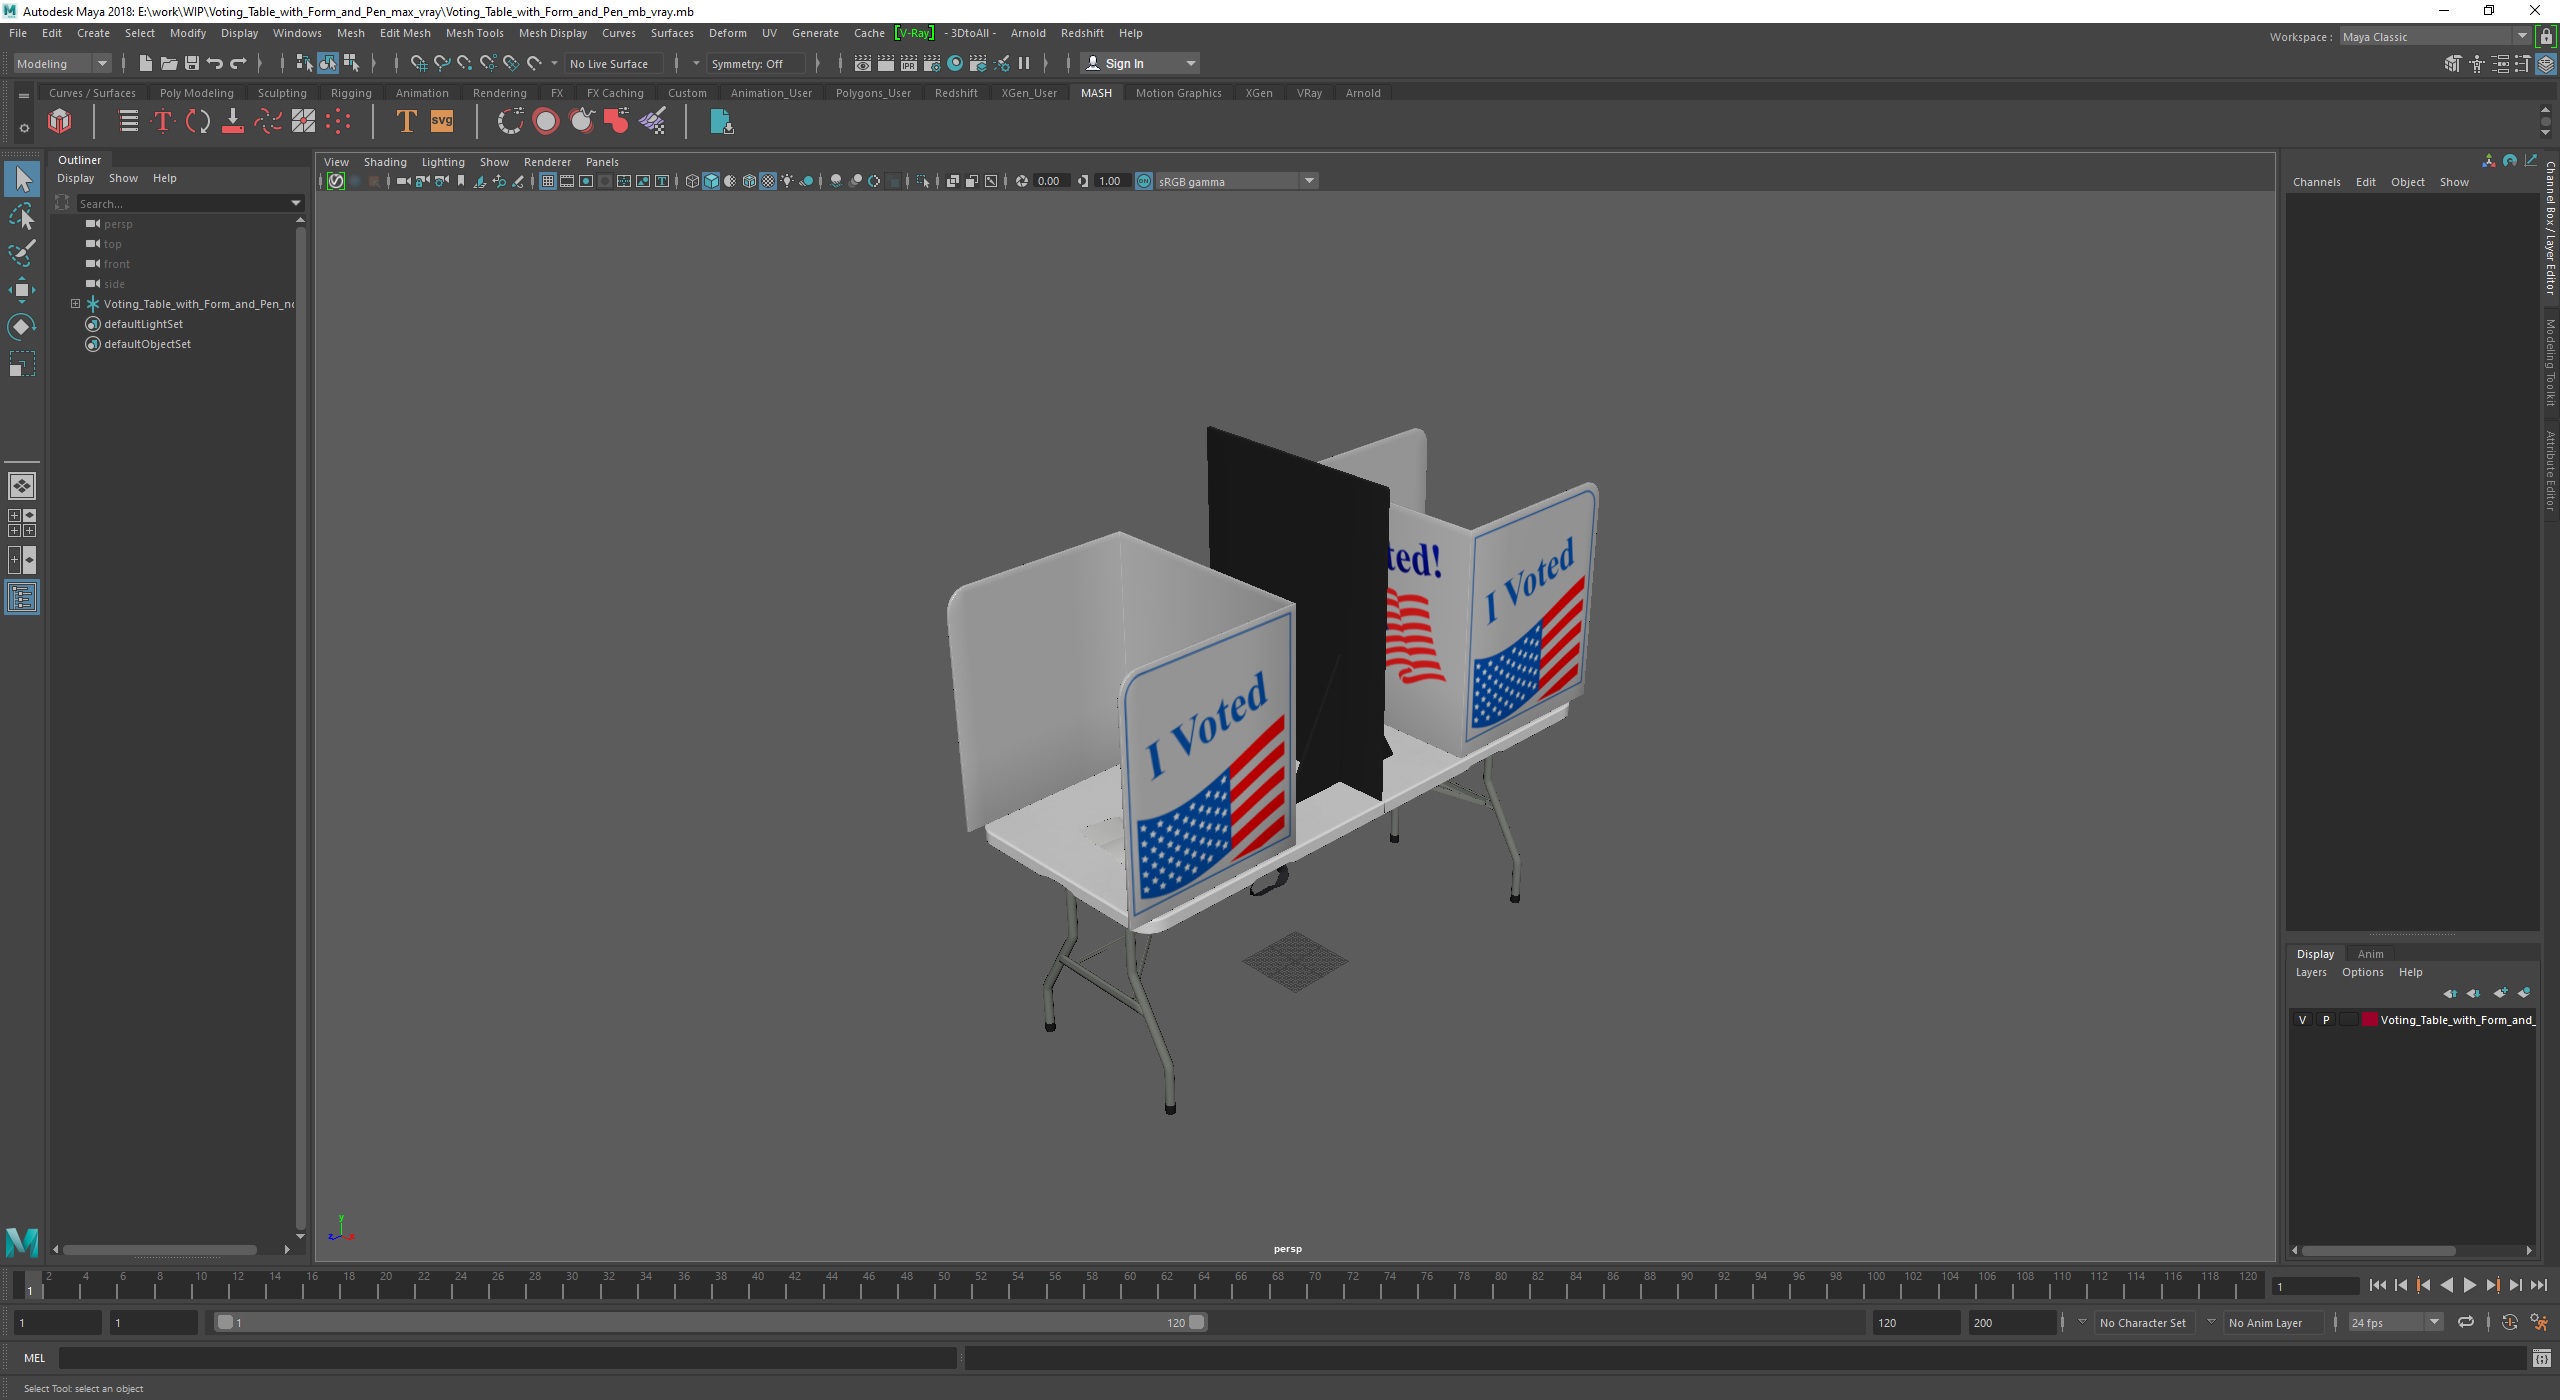
Task: Choose the Scale tool in toolbox
Action: coord(22,364)
